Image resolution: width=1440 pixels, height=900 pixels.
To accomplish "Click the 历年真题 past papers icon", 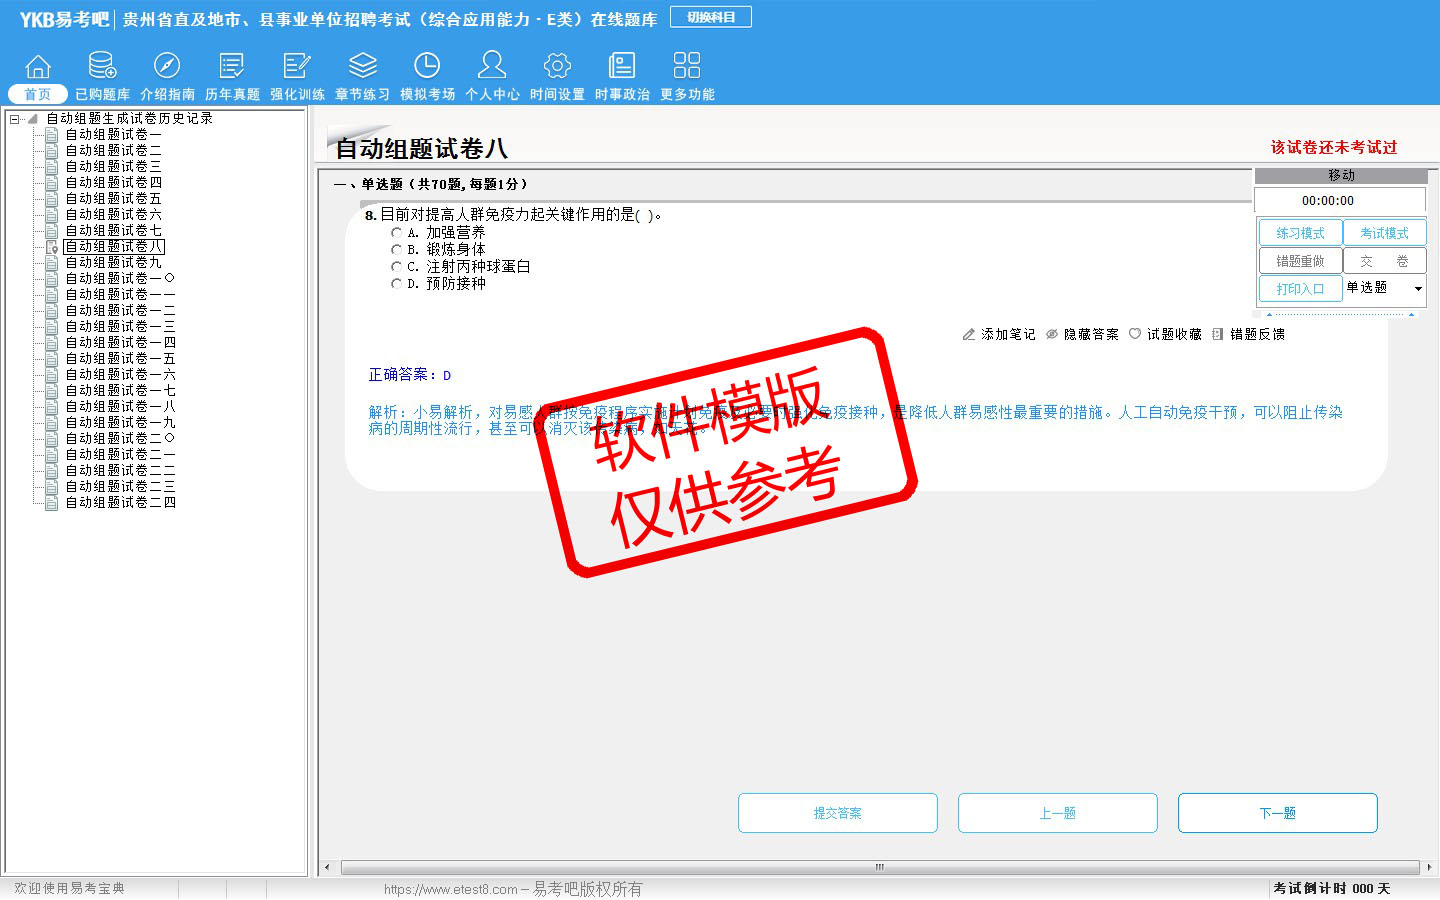I will click(x=232, y=67).
